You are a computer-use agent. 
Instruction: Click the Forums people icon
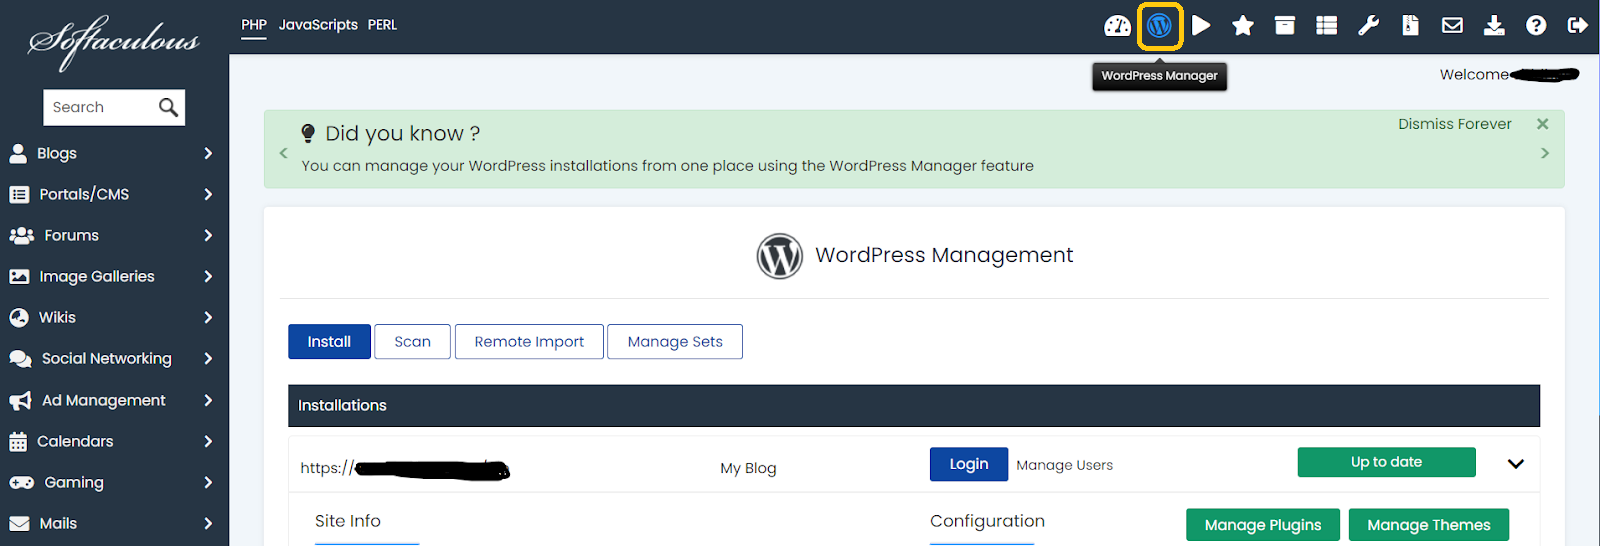click(x=21, y=235)
